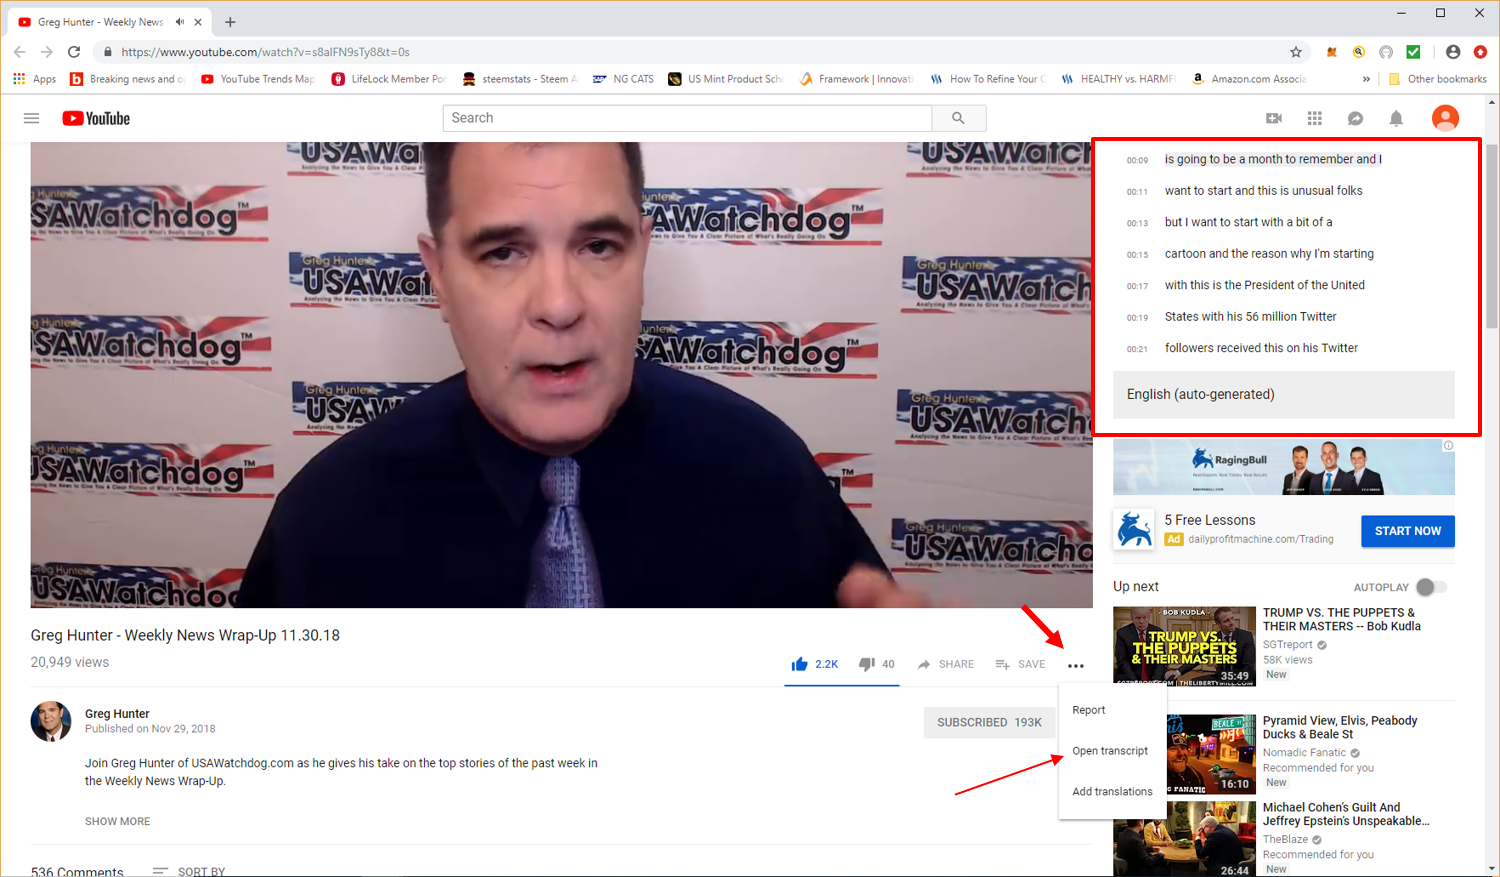Click the green checkmark extension icon
The width and height of the screenshot is (1500, 877).
click(1413, 52)
